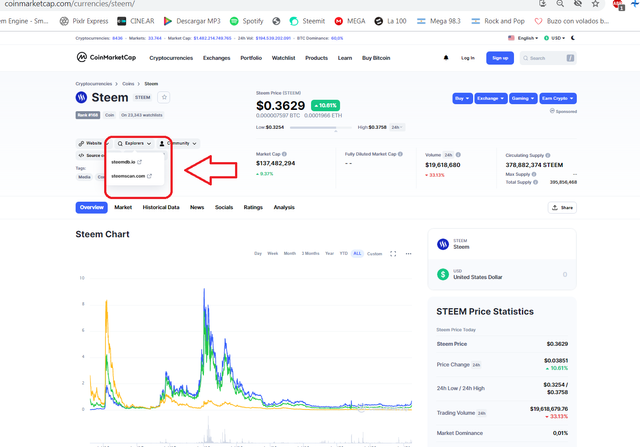
Task: Select the Month chart range
Action: tap(290, 254)
